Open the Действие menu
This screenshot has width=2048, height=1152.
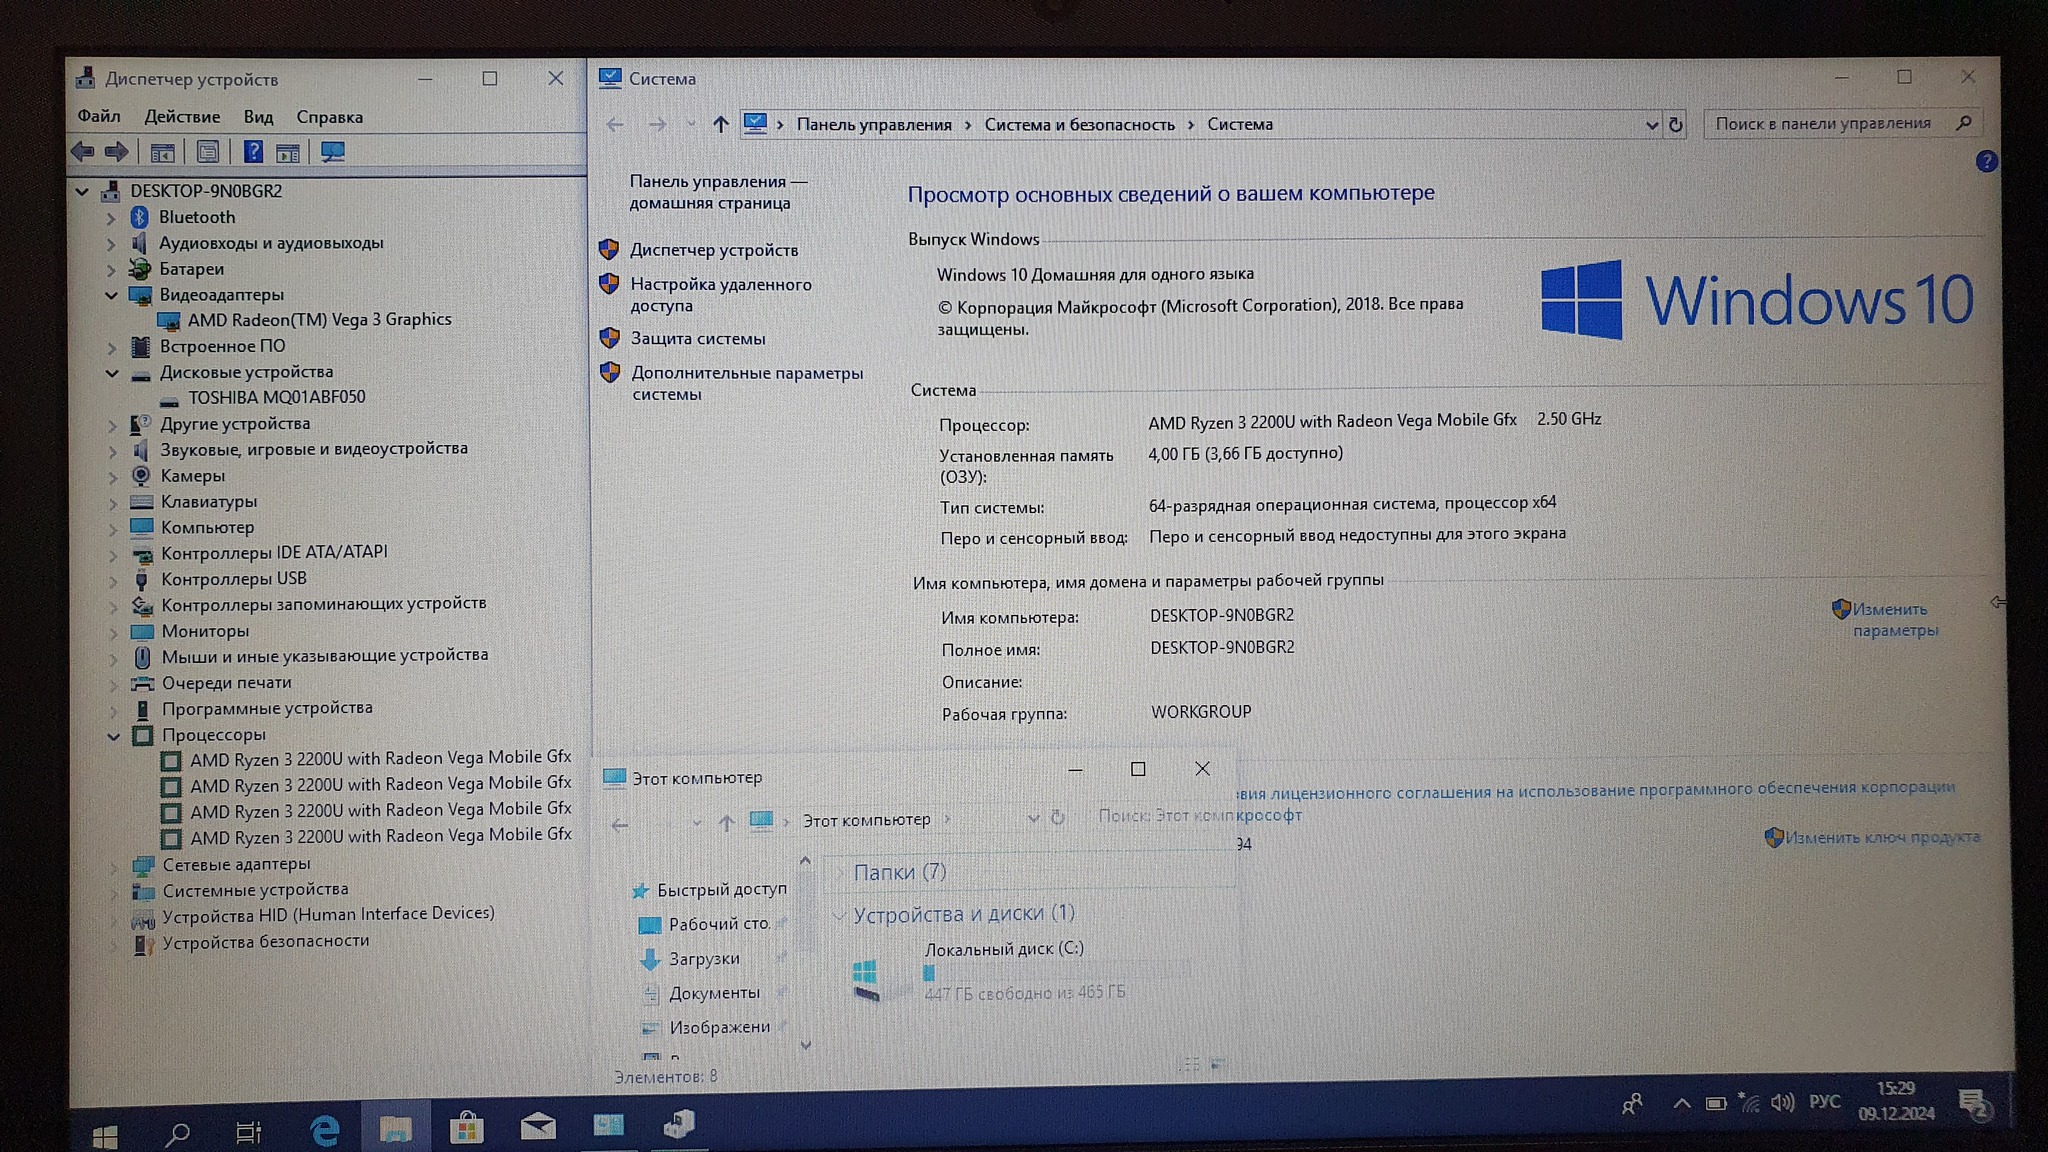182,117
